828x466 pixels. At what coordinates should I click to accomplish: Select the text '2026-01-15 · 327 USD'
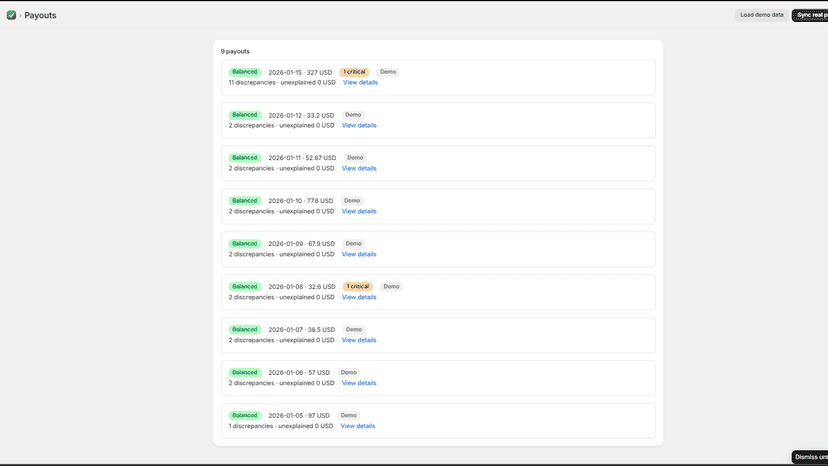300,72
